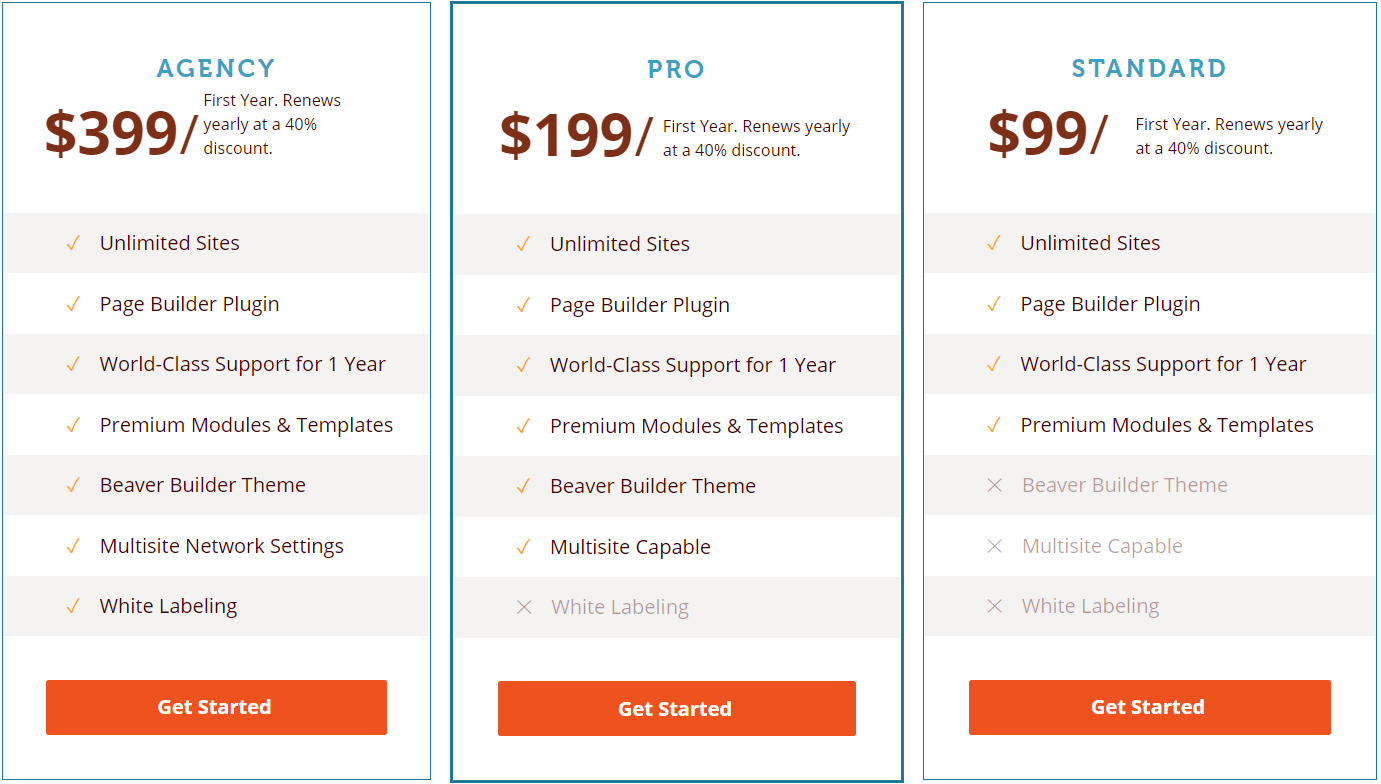Select the STANDARD plan heading
Viewport: 1381px width, 784px height.
point(1148,68)
